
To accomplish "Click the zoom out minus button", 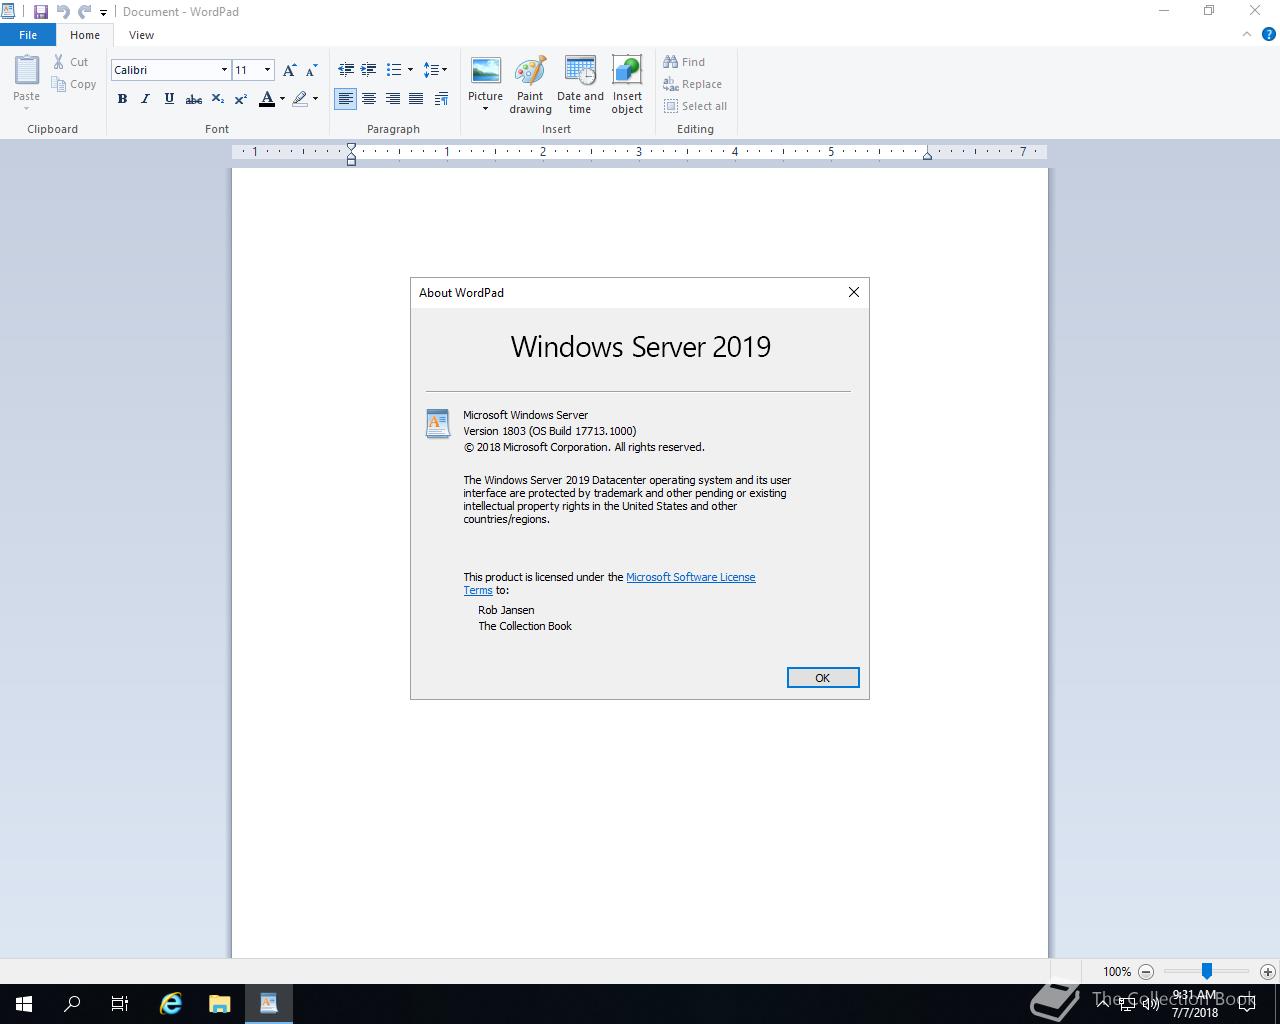I will pyautogui.click(x=1146, y=972).
